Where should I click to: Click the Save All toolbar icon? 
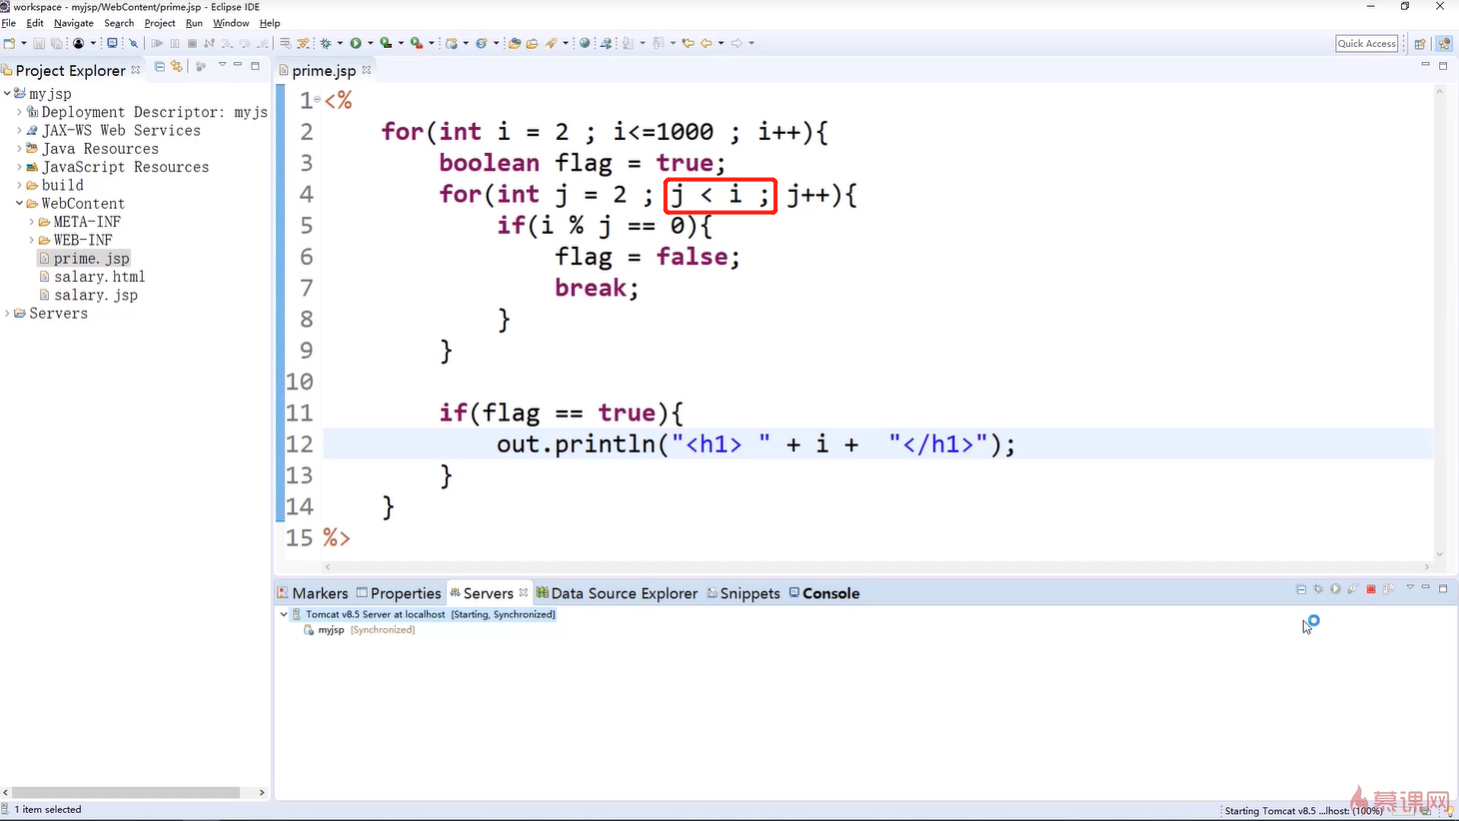[x=56, y=43]
